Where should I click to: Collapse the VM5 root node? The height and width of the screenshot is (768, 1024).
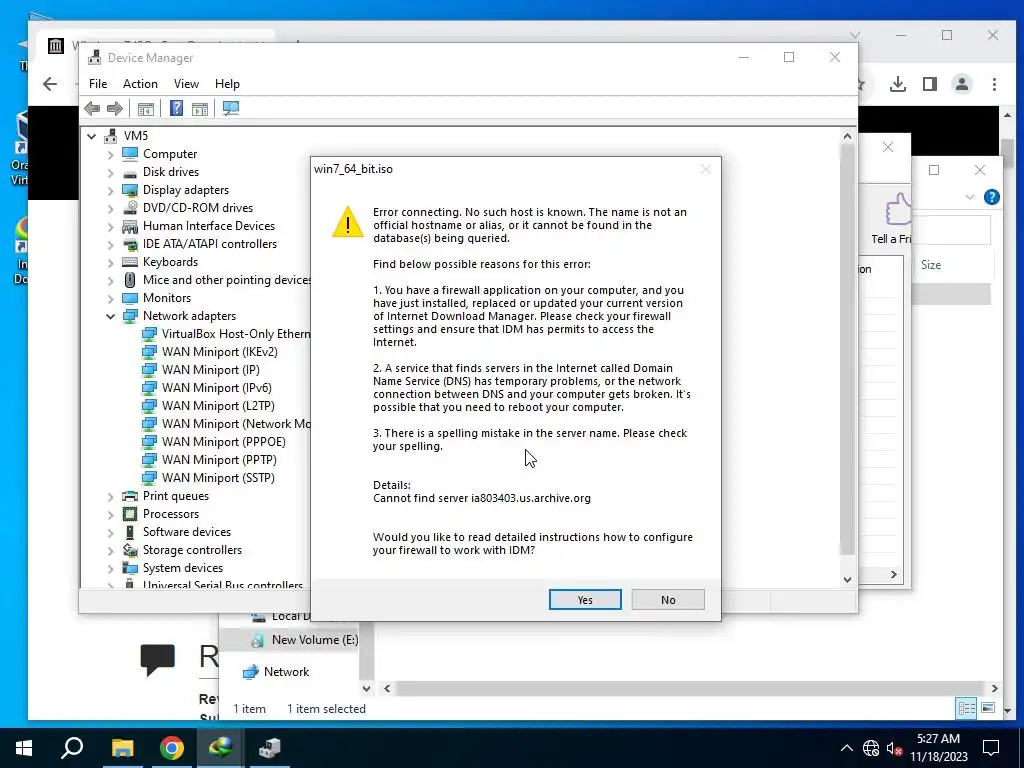92,136
